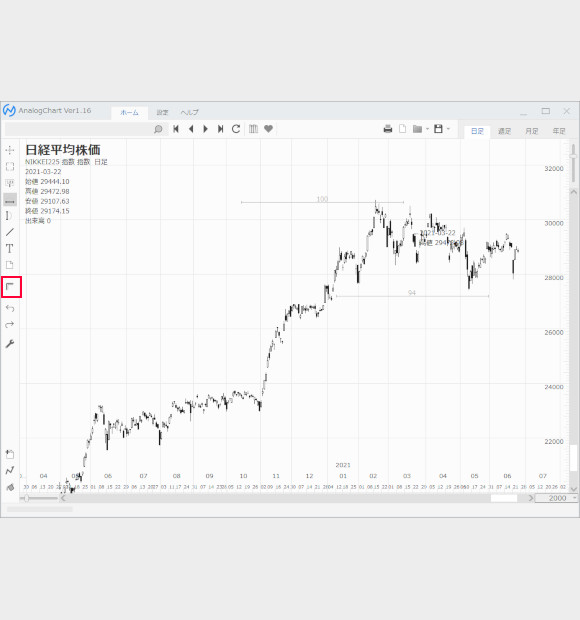Expand the folder open dropdown arrow
The width and height of the screenshot is (580, 620).
(427, 129)
